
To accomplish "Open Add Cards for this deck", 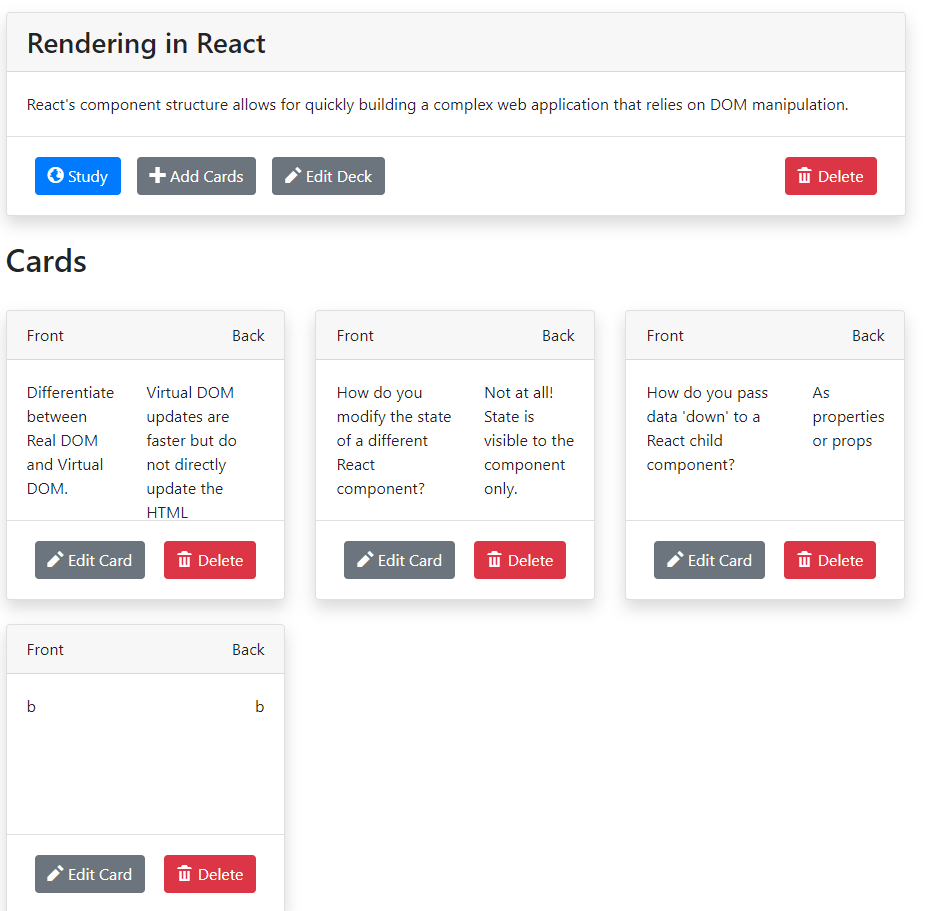I will tap(196, 176).
